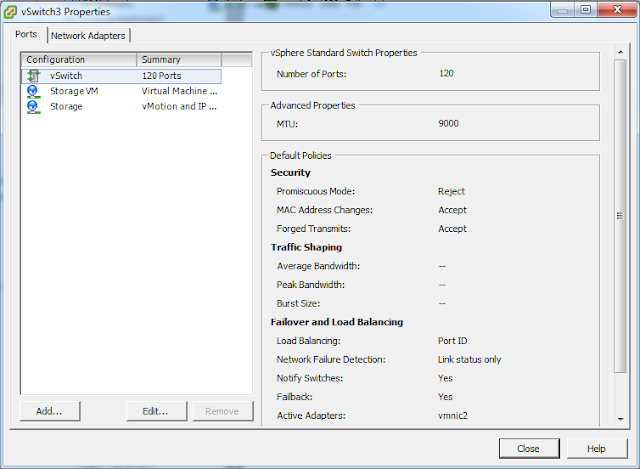Click the vSphere icon in the title bar
This screenshot has width=640, height=469.
[10, 12]
